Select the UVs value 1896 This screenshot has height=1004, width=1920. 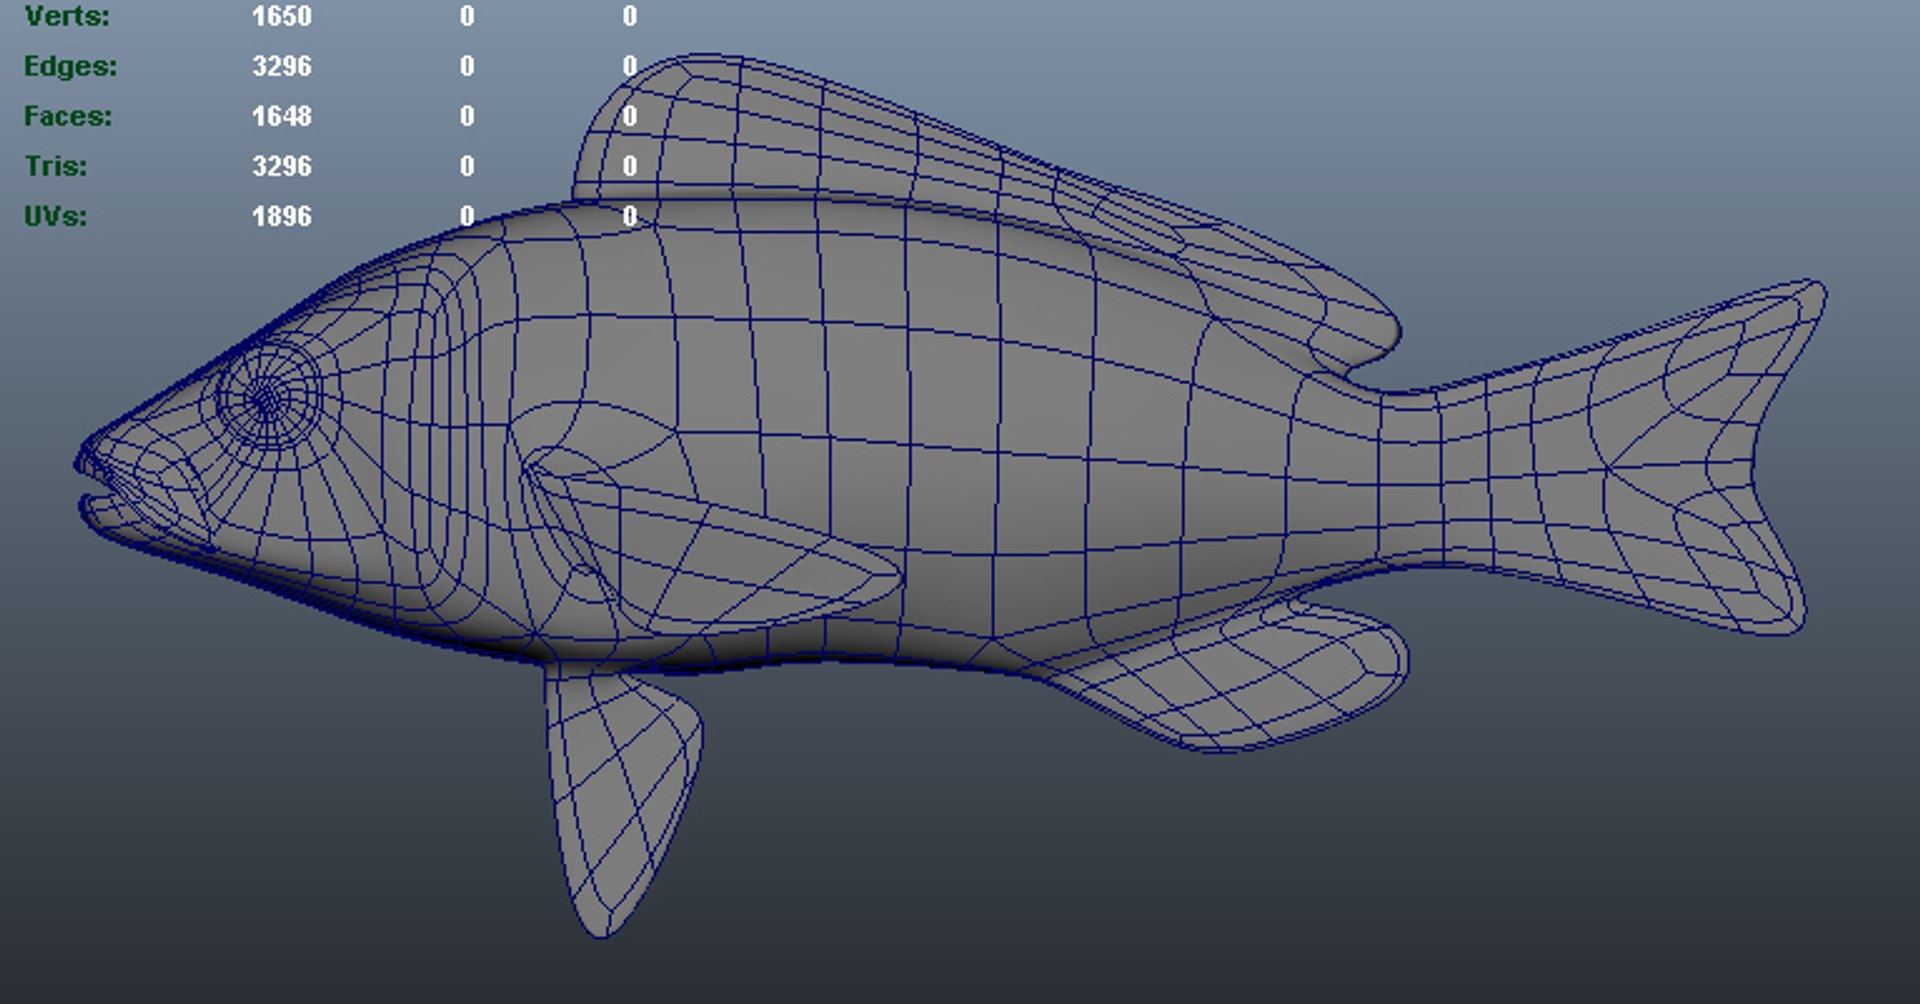click(x=282, y=216)
